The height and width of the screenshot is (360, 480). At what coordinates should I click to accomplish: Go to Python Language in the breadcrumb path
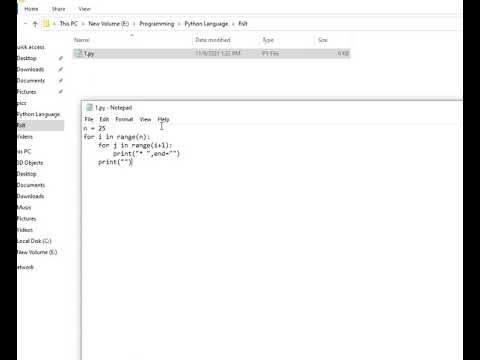click(x=206, y=24)
